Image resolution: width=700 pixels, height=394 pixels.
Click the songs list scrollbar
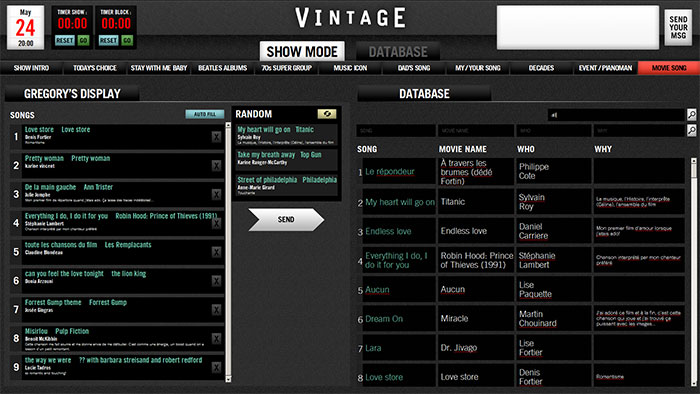(x=228, y=252)
